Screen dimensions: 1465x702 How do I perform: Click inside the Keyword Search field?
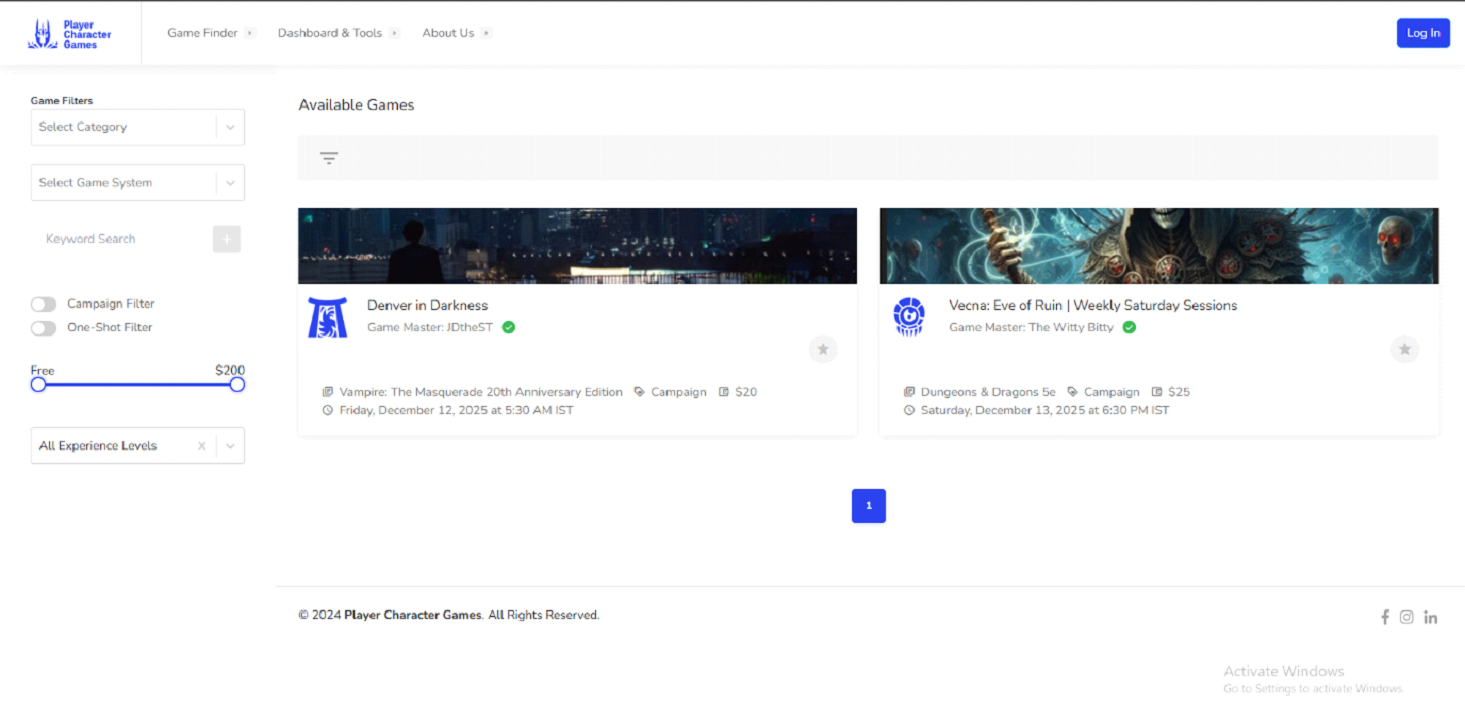tap(120, 238)
